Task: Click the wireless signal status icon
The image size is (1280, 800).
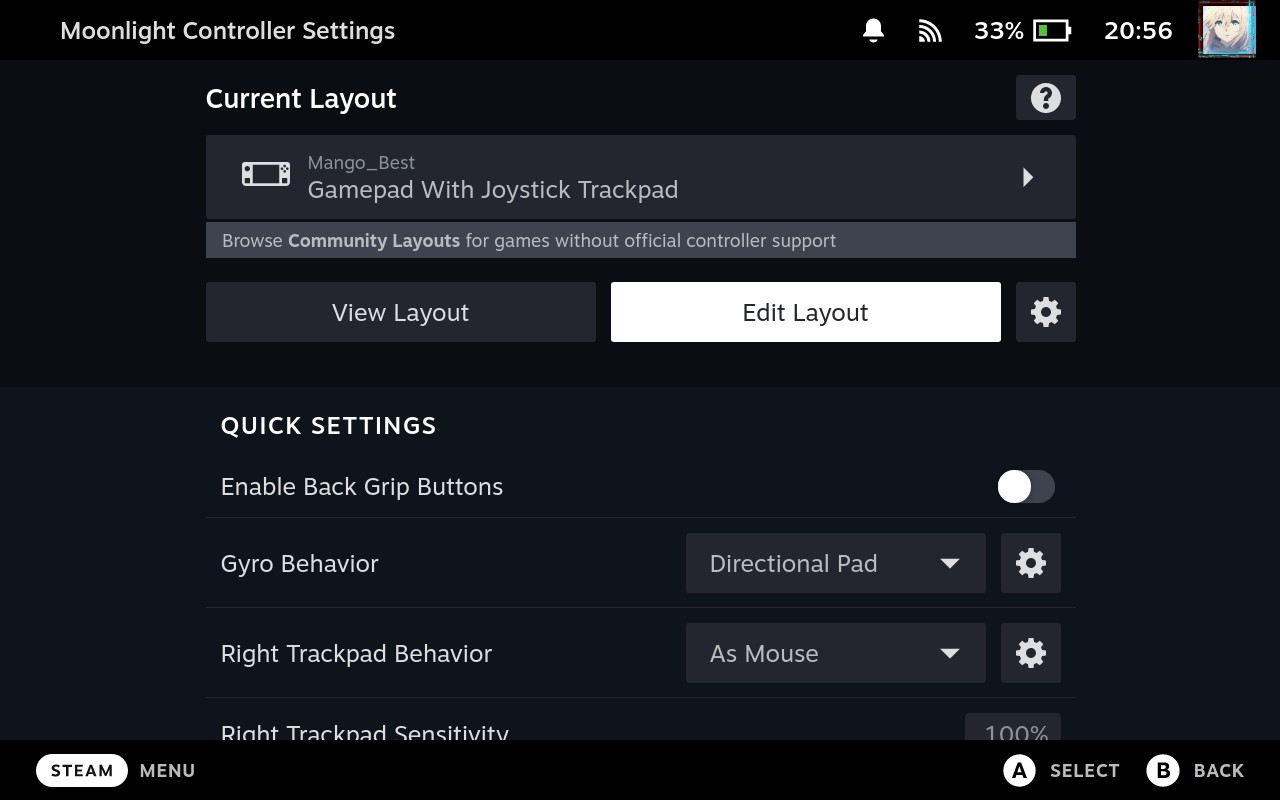Action: [x=930, y=31]
